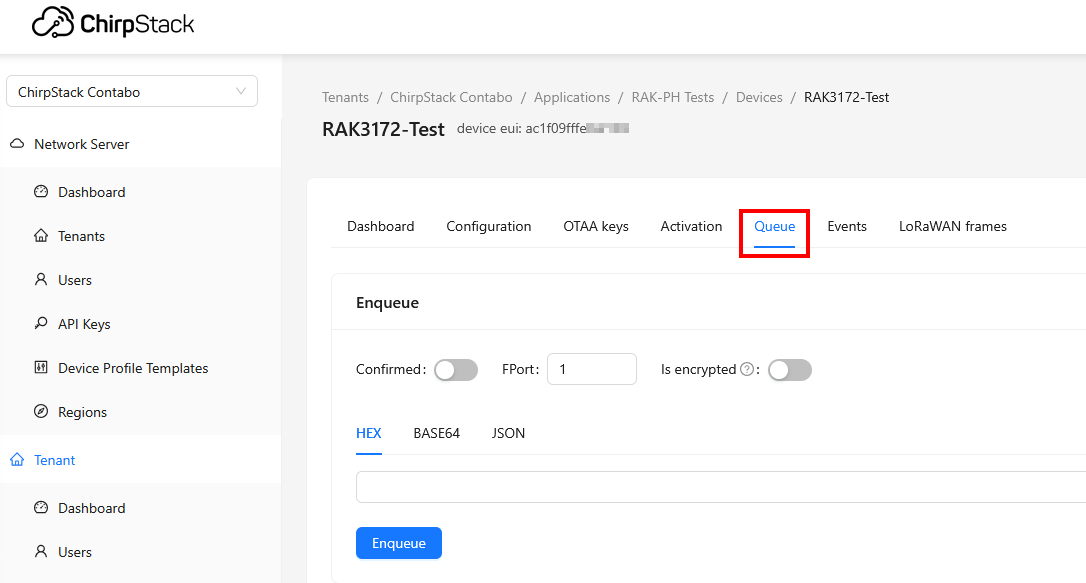Click the Tenant section home icon
Viewport: 1086px width, 583px height.
click(x=17, y=460)
